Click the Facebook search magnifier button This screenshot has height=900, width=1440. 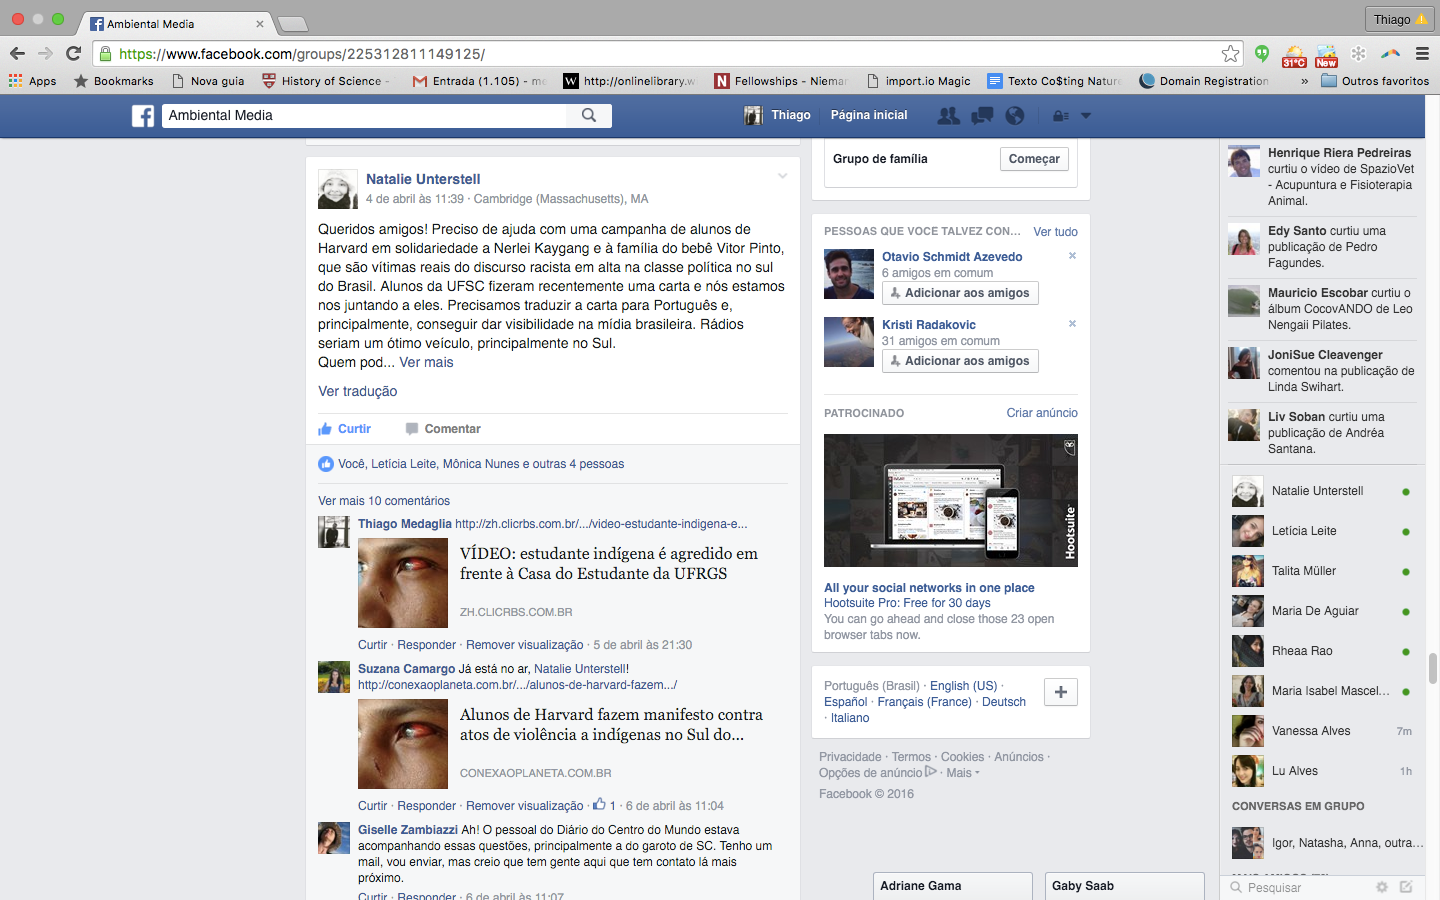pyautogui.click(x=589, y=116)
